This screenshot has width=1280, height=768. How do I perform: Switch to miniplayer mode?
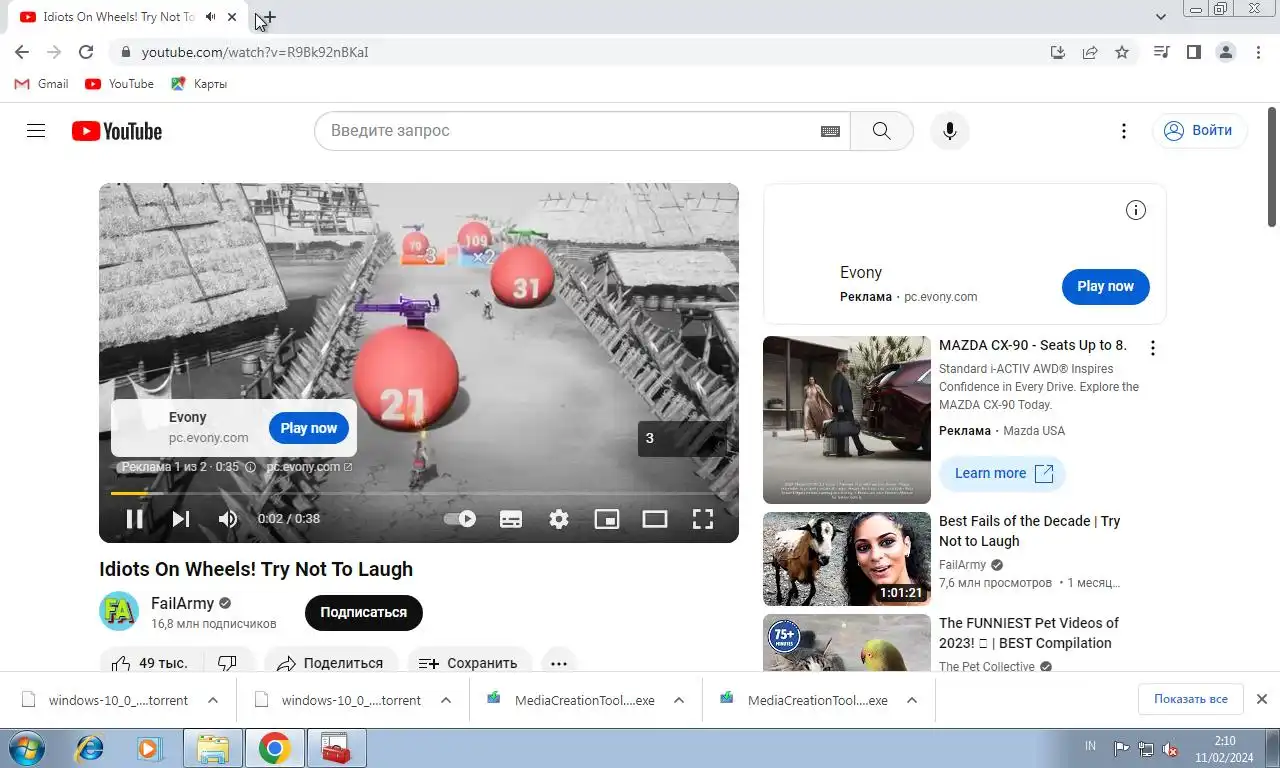[x=607, y=519]
